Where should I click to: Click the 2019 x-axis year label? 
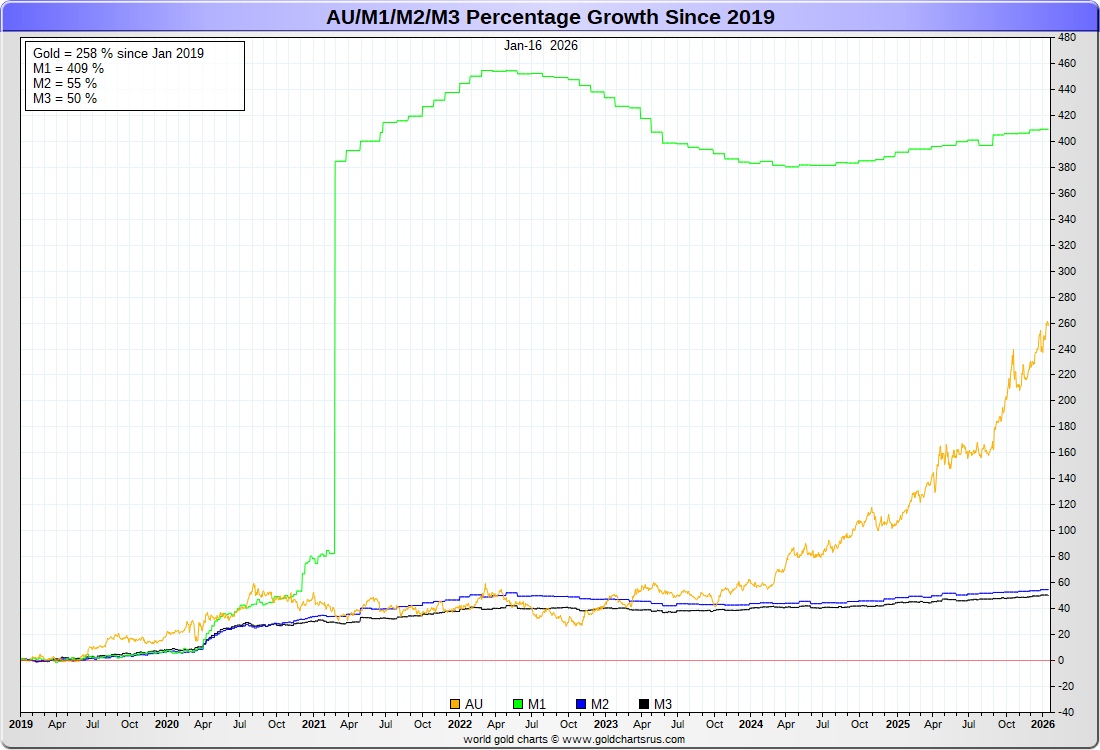click(x=20, y=724)
